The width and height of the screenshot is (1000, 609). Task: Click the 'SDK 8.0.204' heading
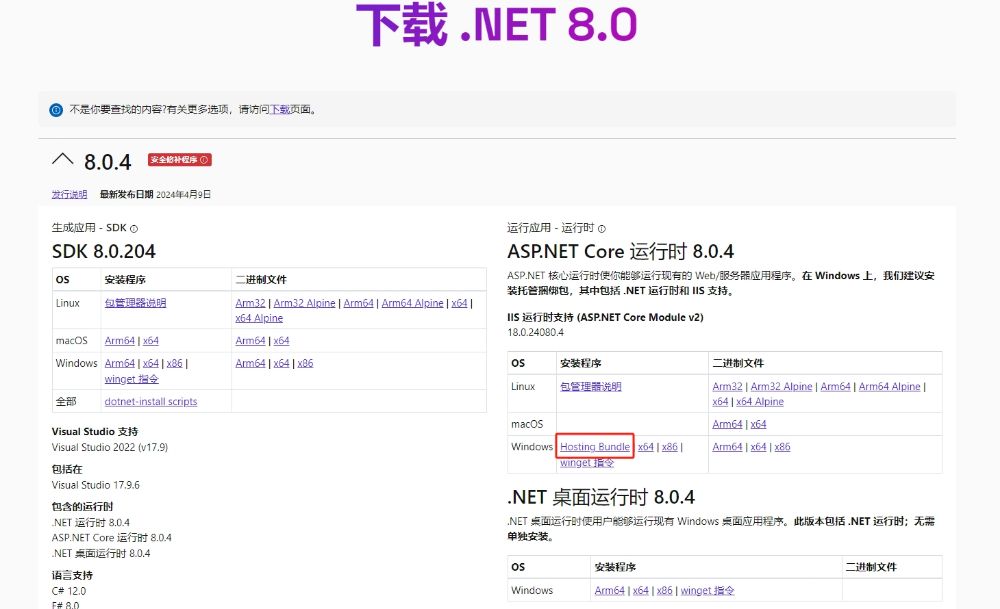coord(103,252)
